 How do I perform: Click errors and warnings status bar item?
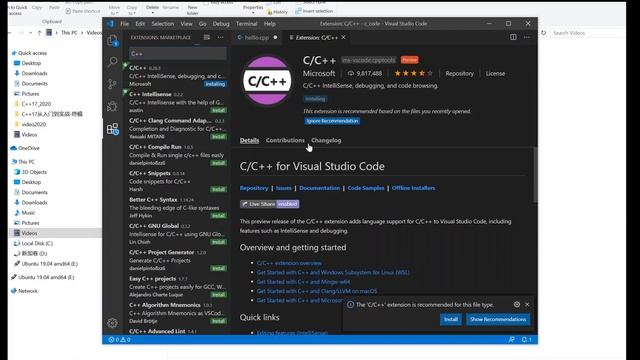(x=119, y=340)
